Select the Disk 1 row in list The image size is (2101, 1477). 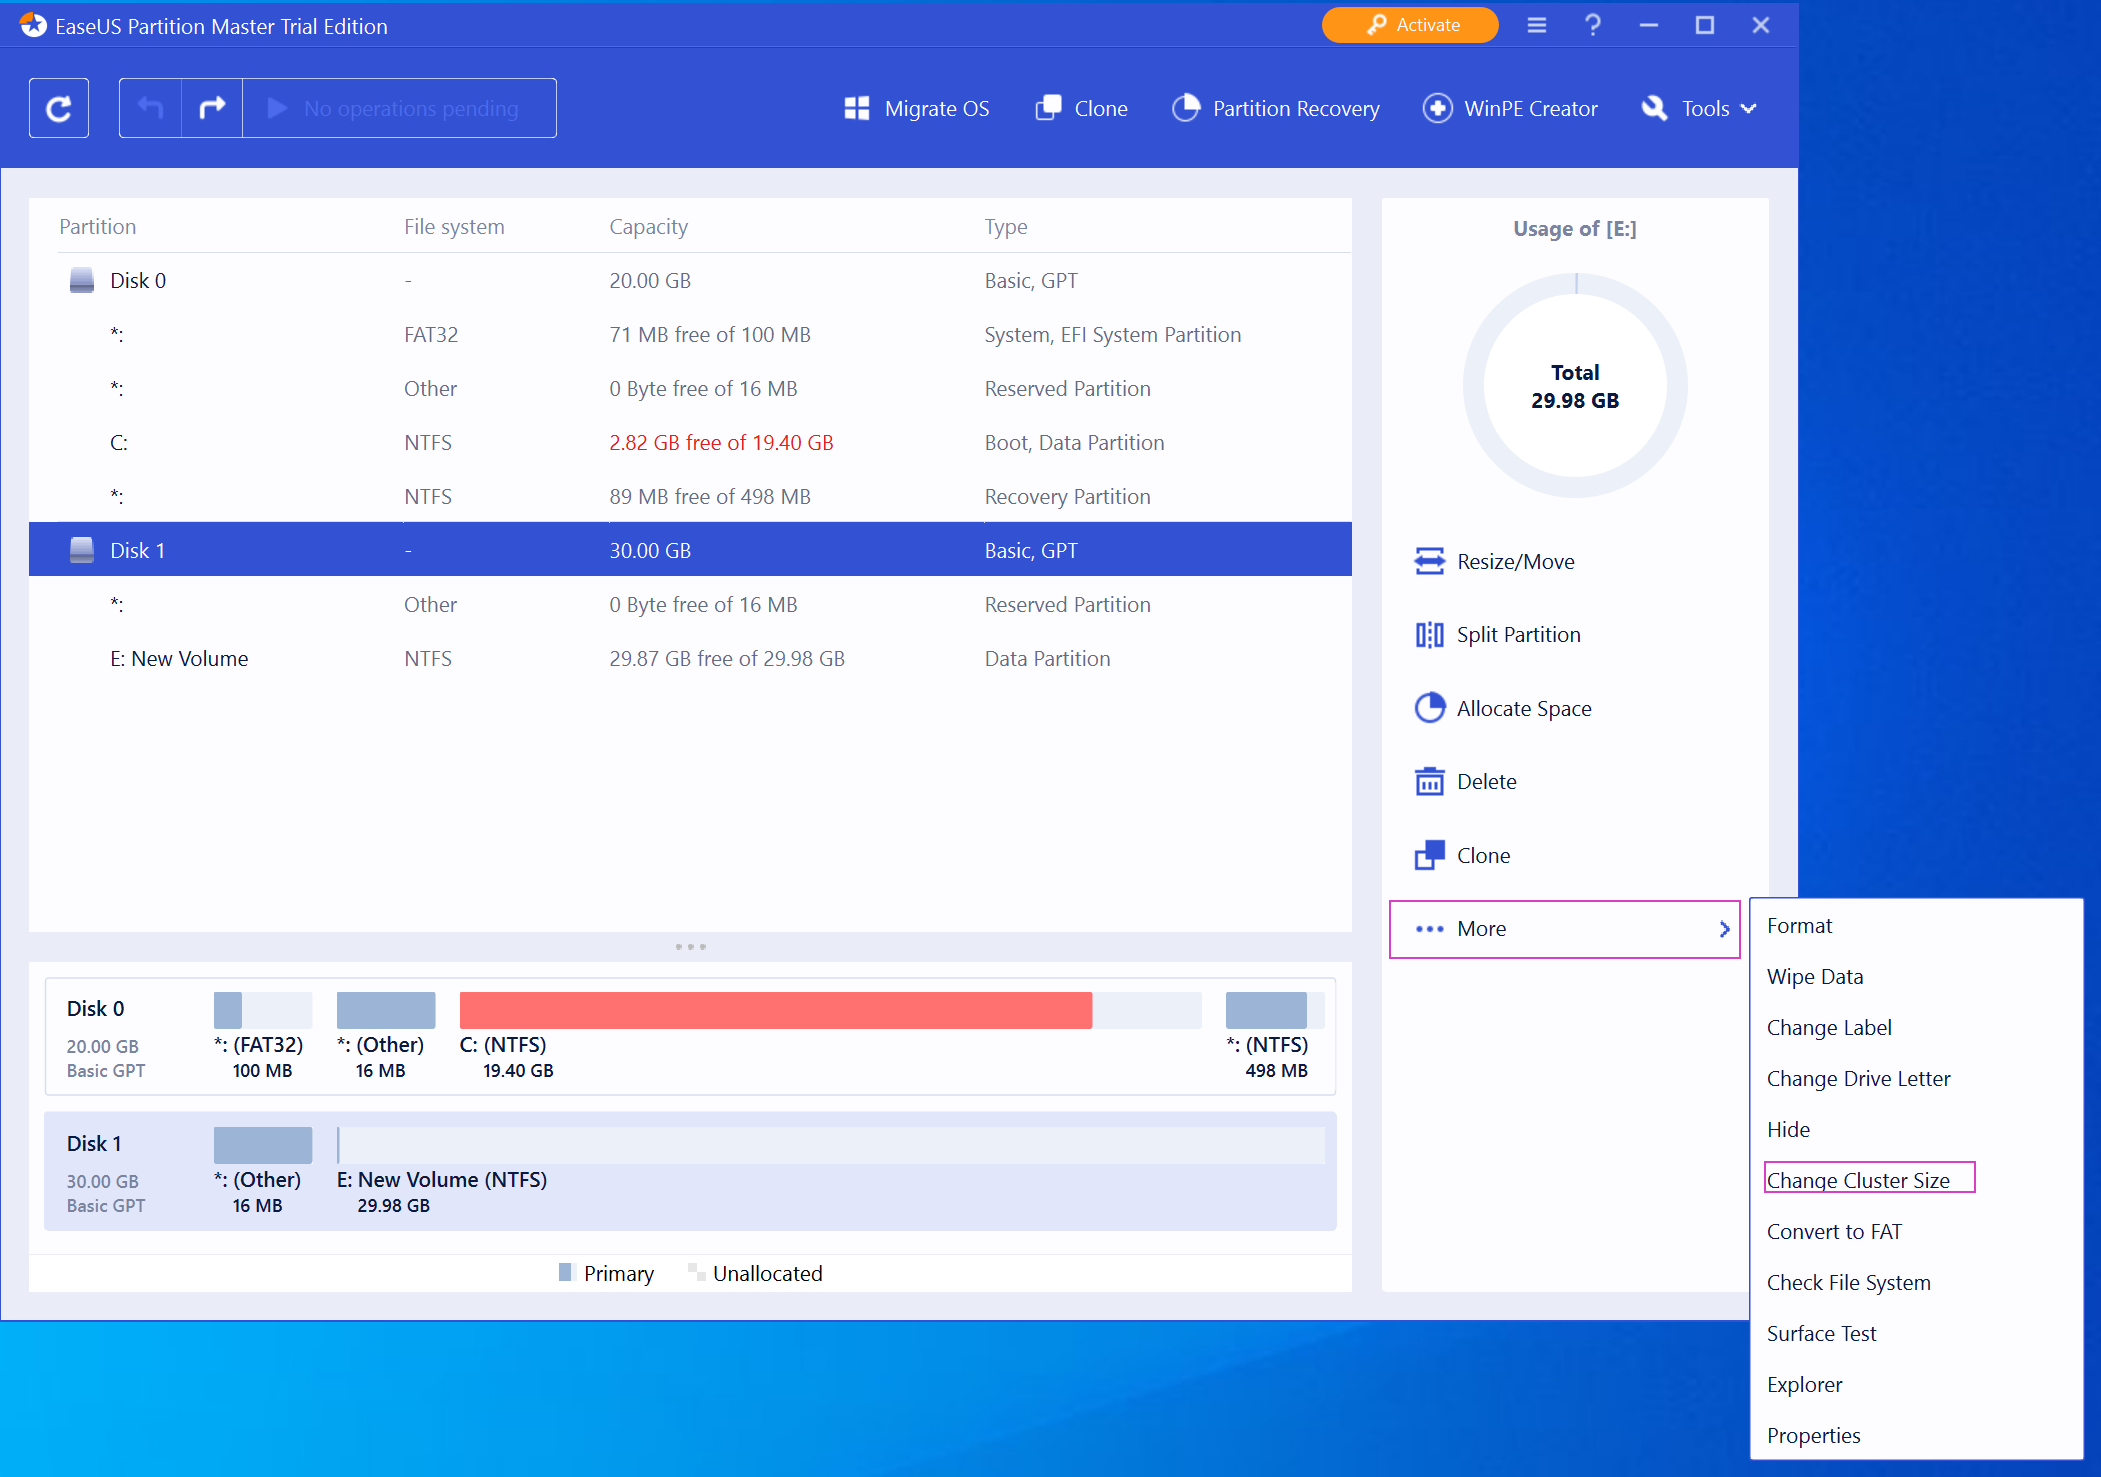click(690, 550)
